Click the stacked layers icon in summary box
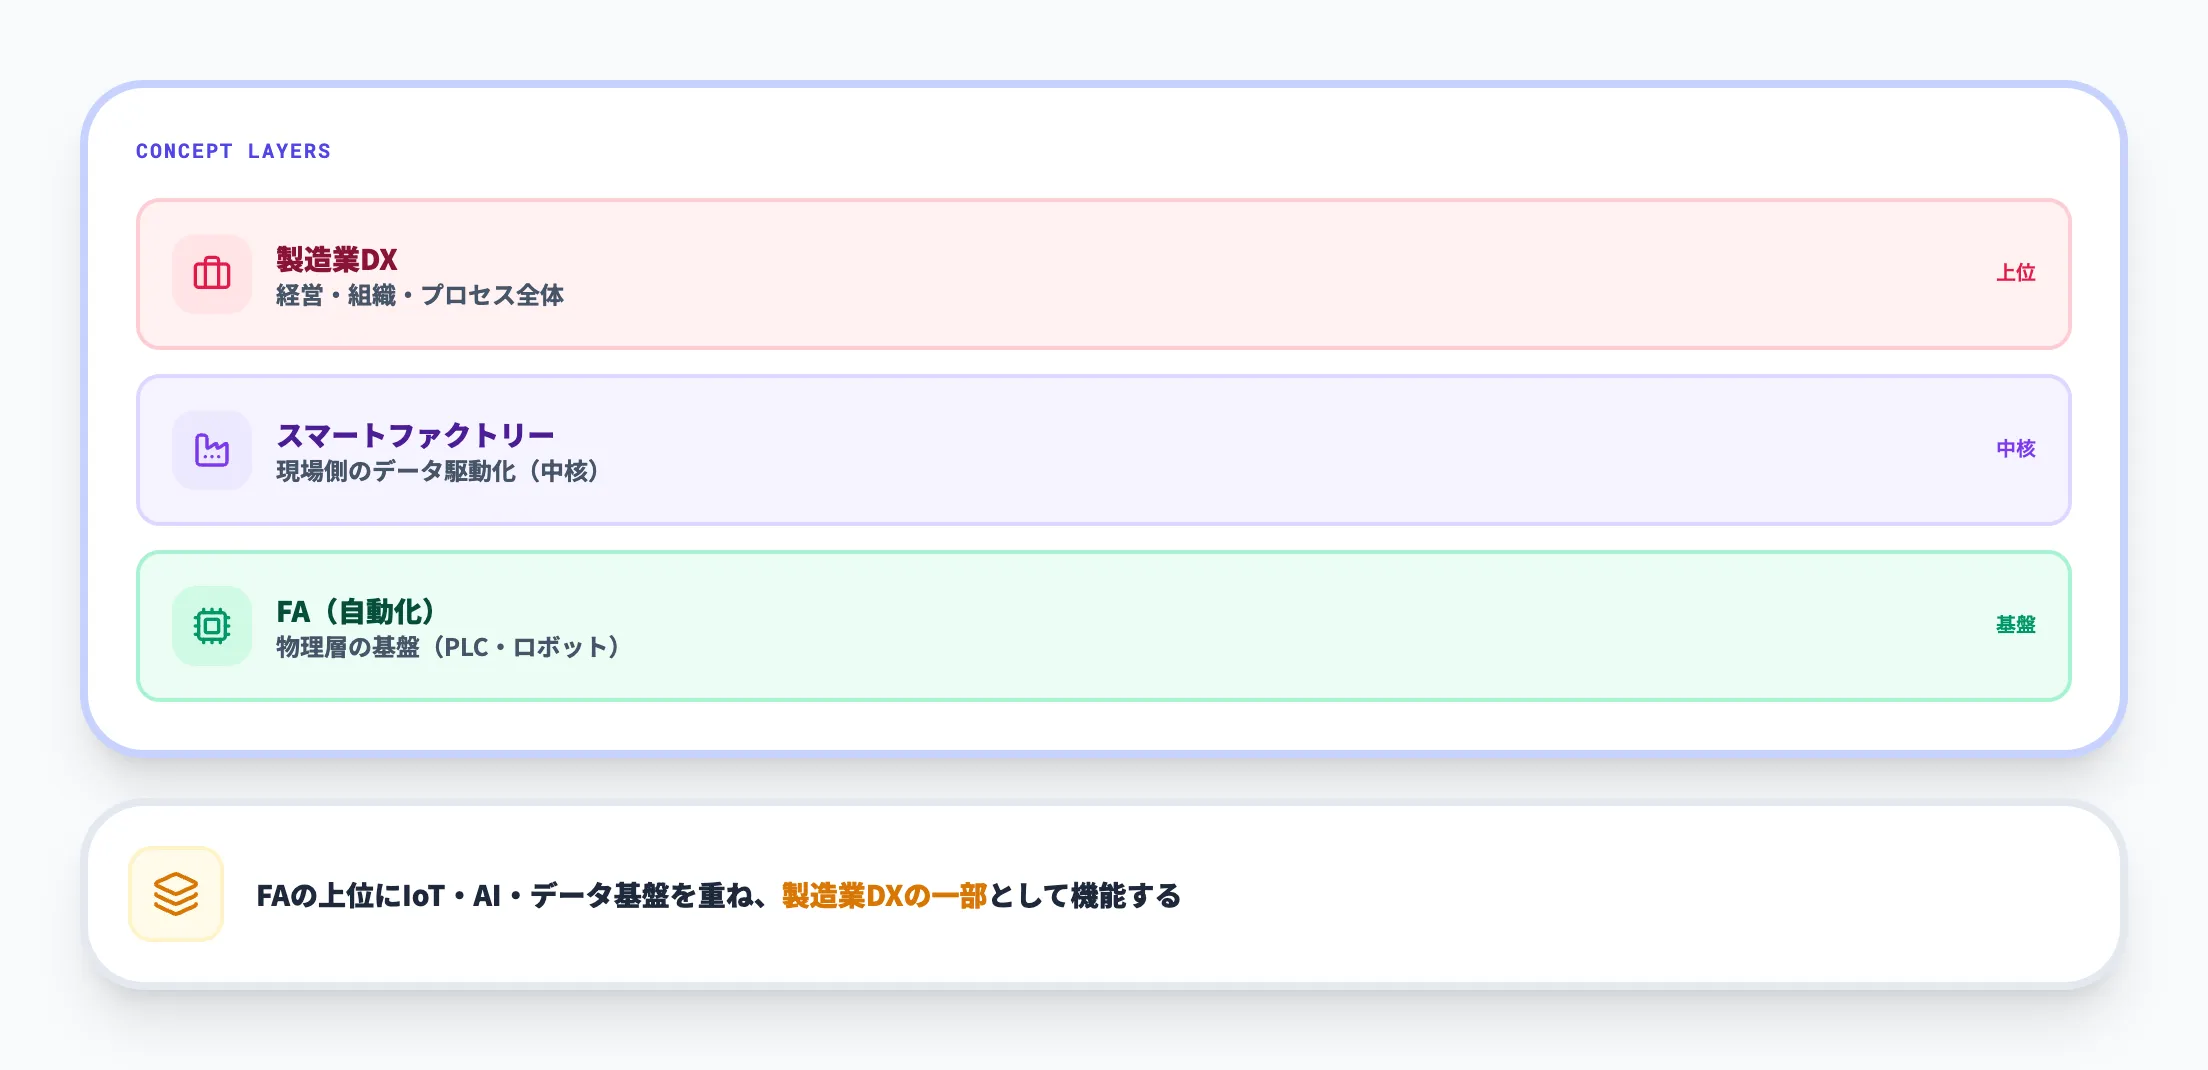 (x=175, y=893)
